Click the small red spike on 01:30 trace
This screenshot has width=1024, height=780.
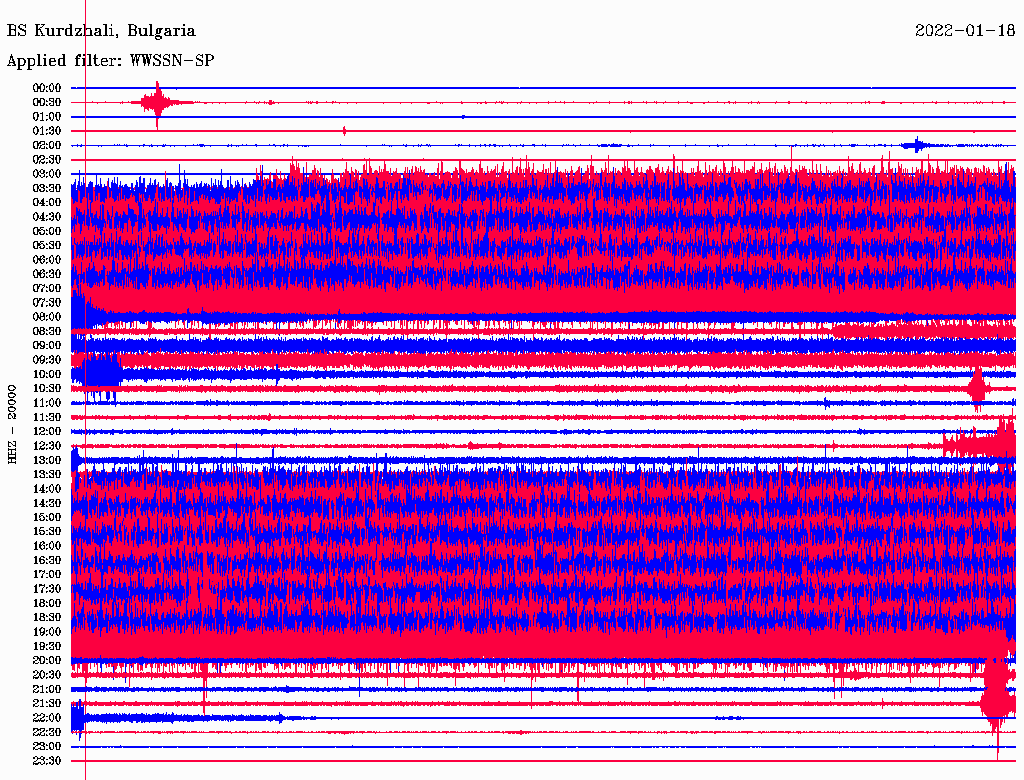(344, 131)
